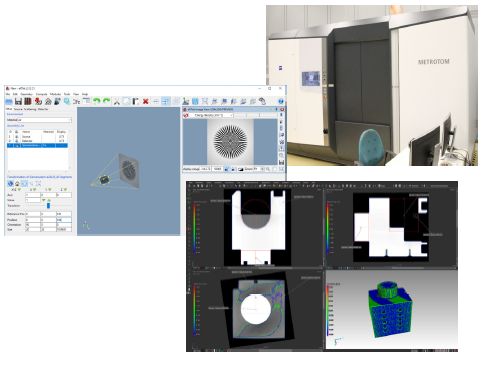Click the red X delete icon
The image size is (487, 367).
(146, 101)
